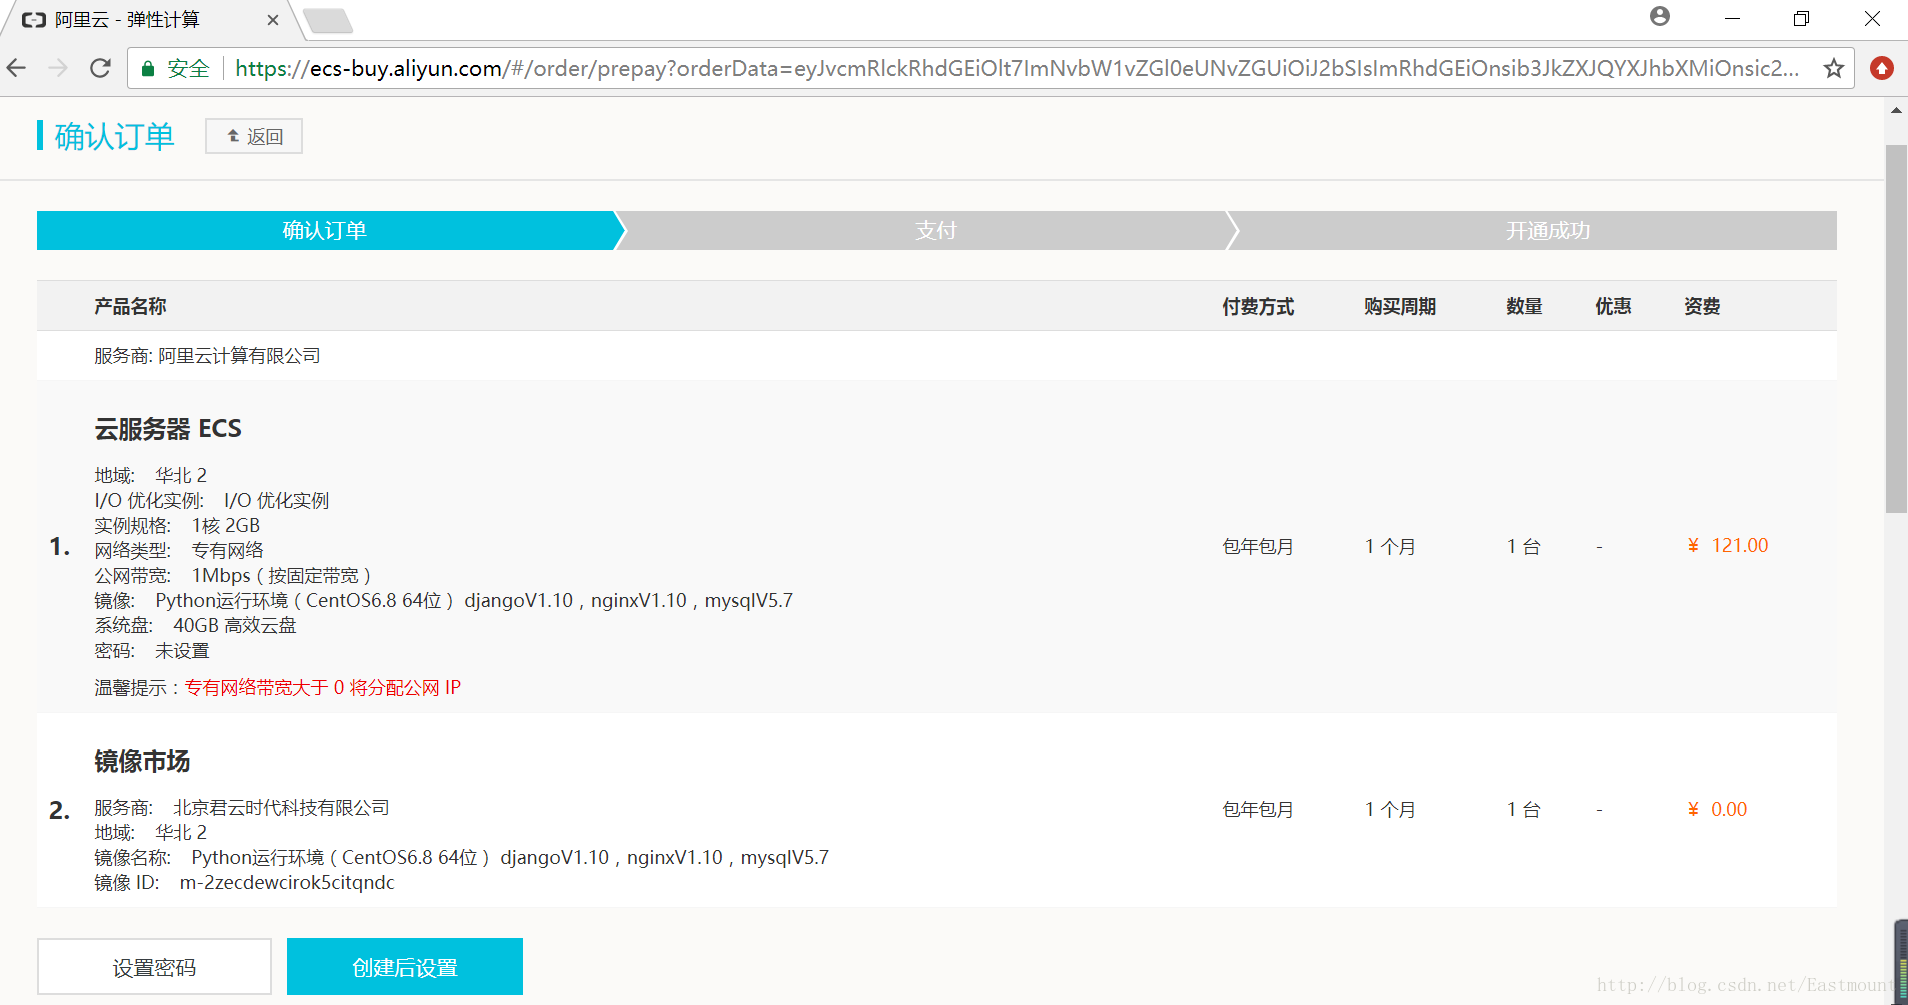The width and height of the screenshot is (1908, 1005).
Task: Click the 地域 华北 2 line under ECS
Action: tap(151, 475)
